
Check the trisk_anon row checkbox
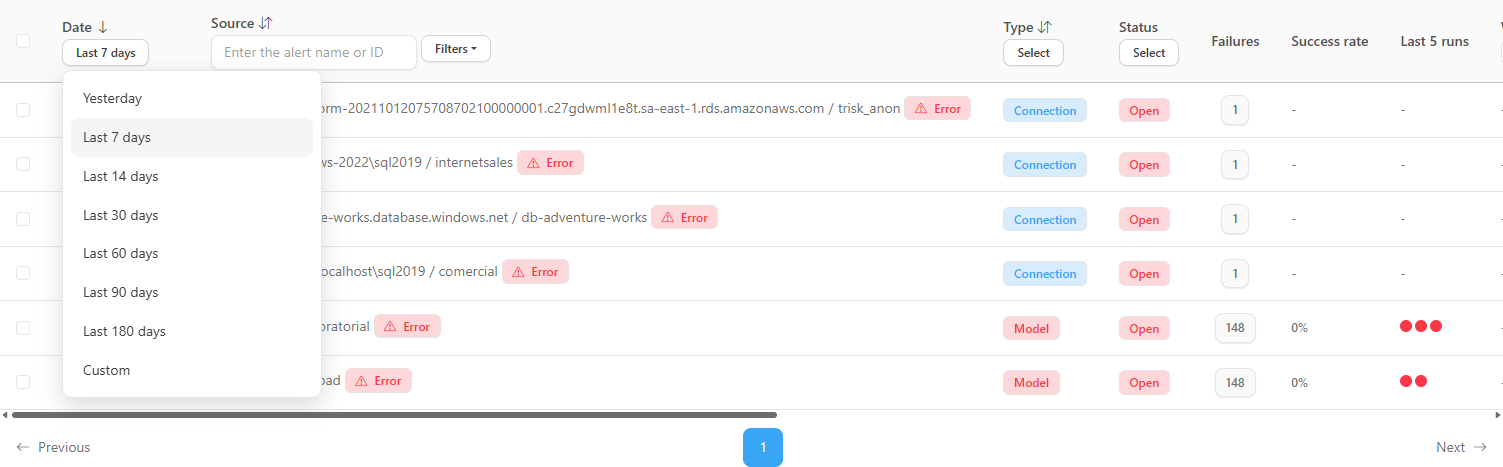[x=23, y=110]
